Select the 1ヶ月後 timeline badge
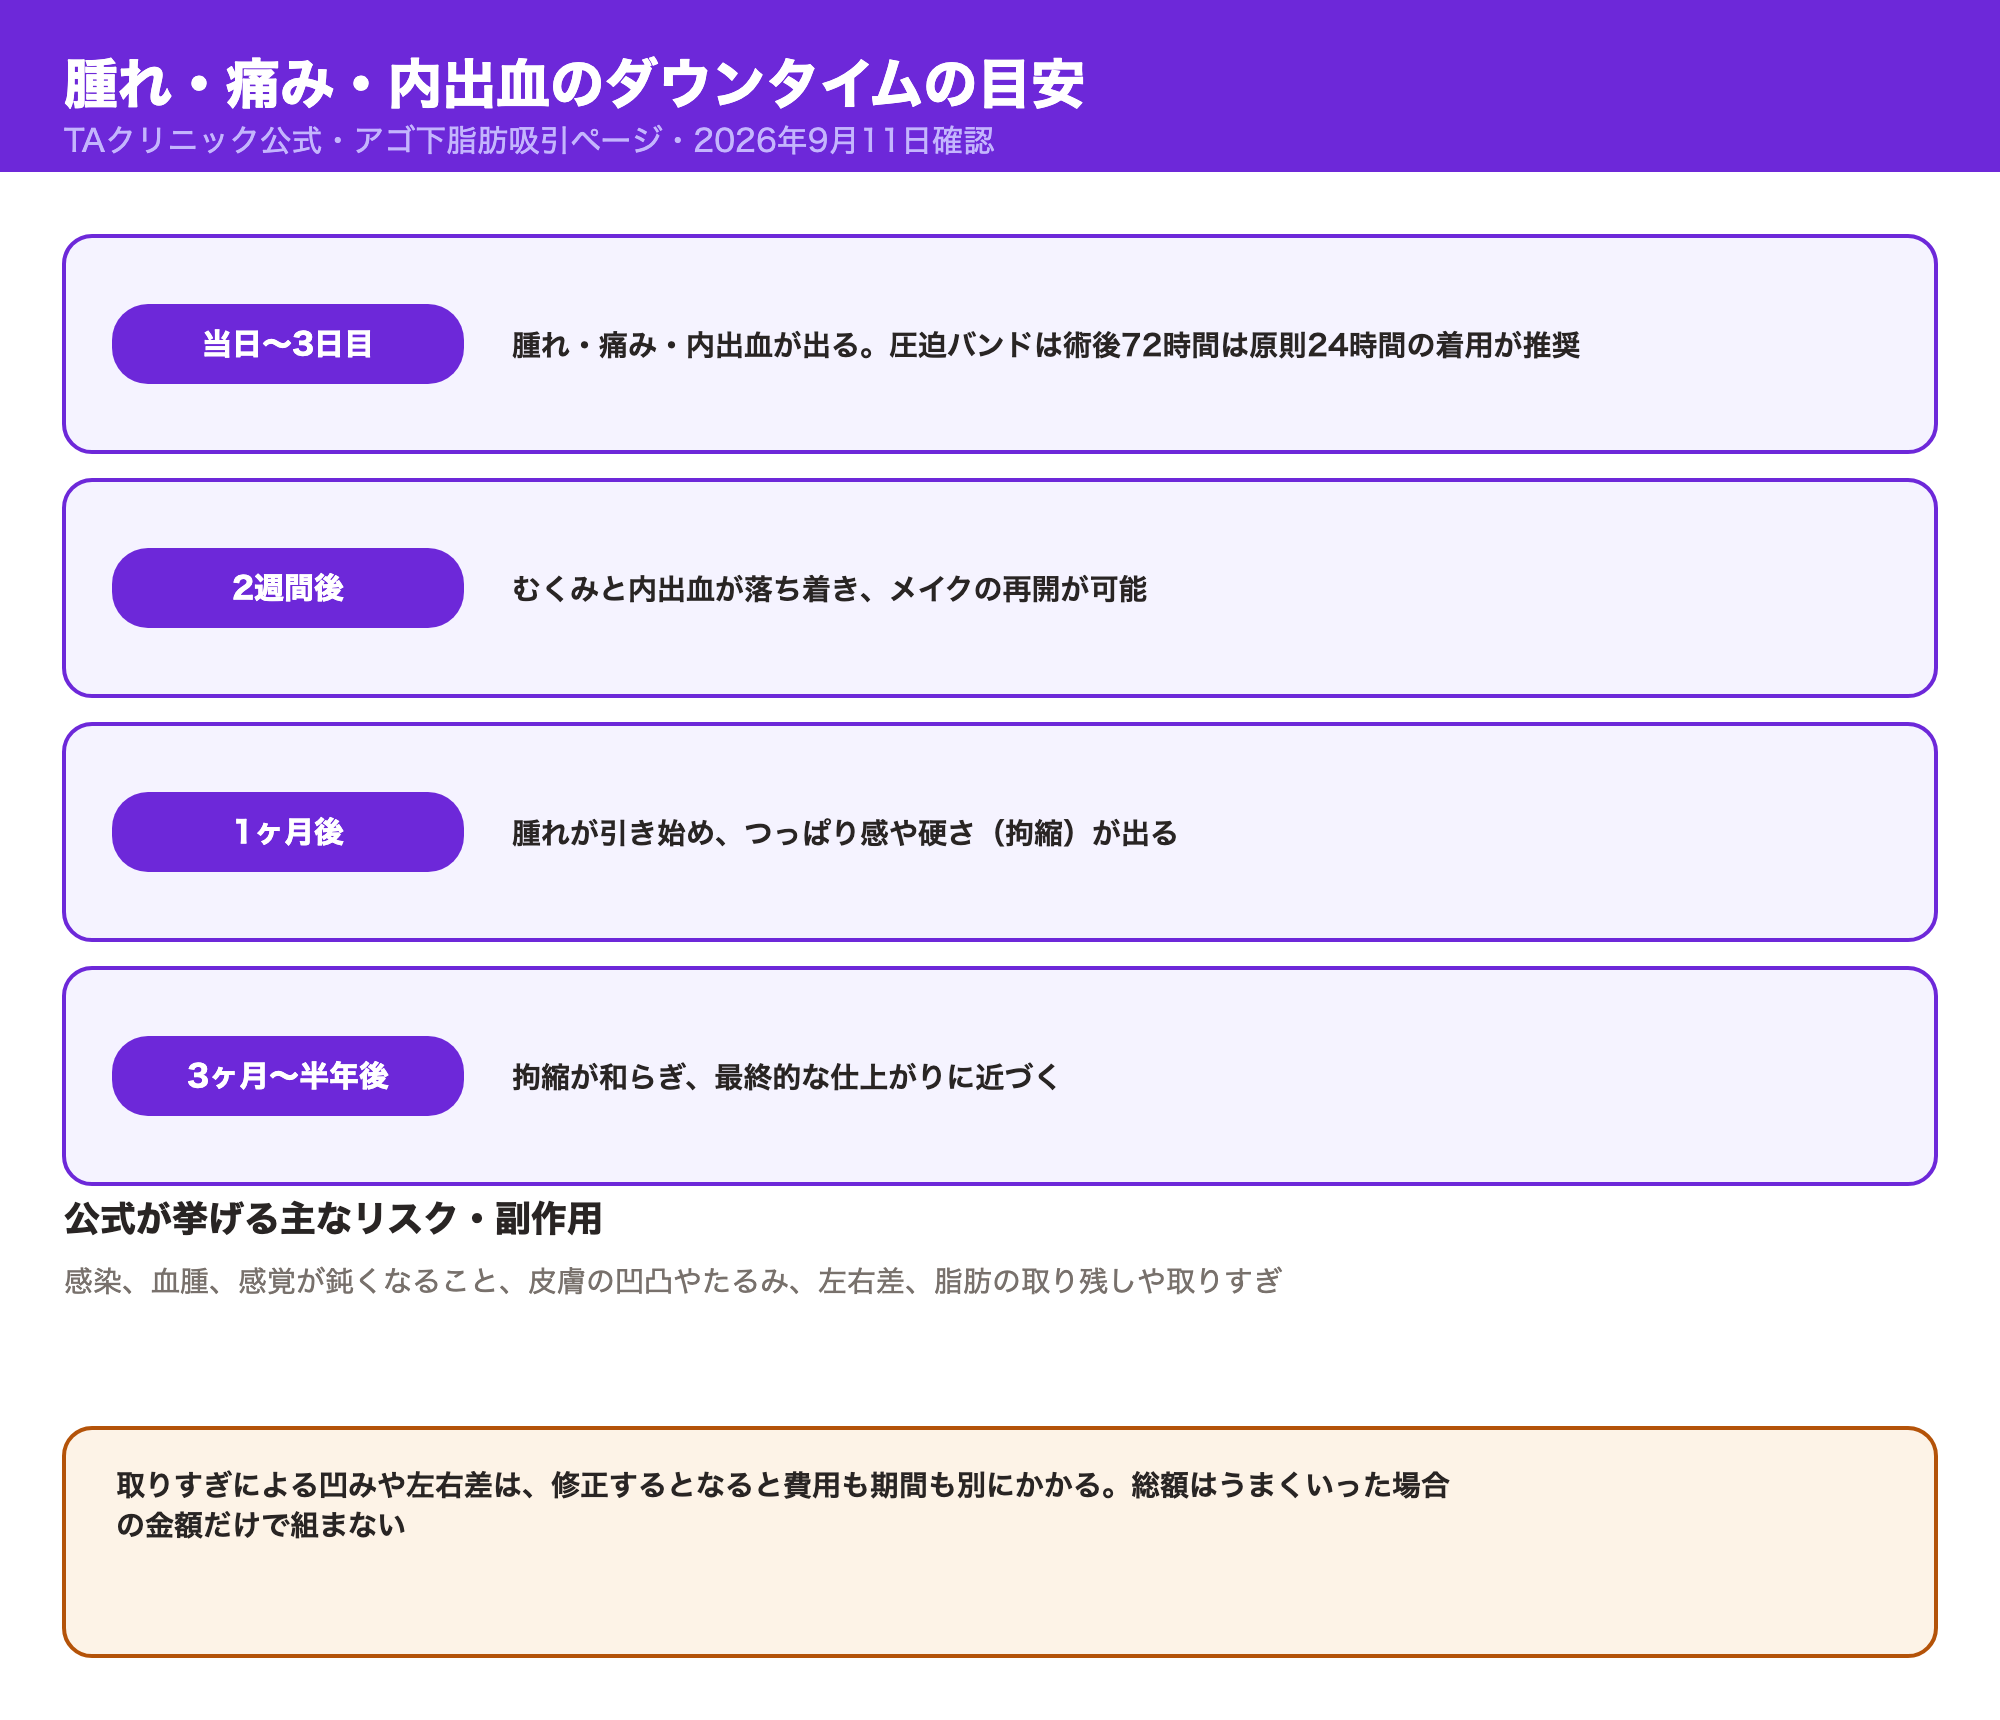 pyautogui.click(x=288, y=832)
